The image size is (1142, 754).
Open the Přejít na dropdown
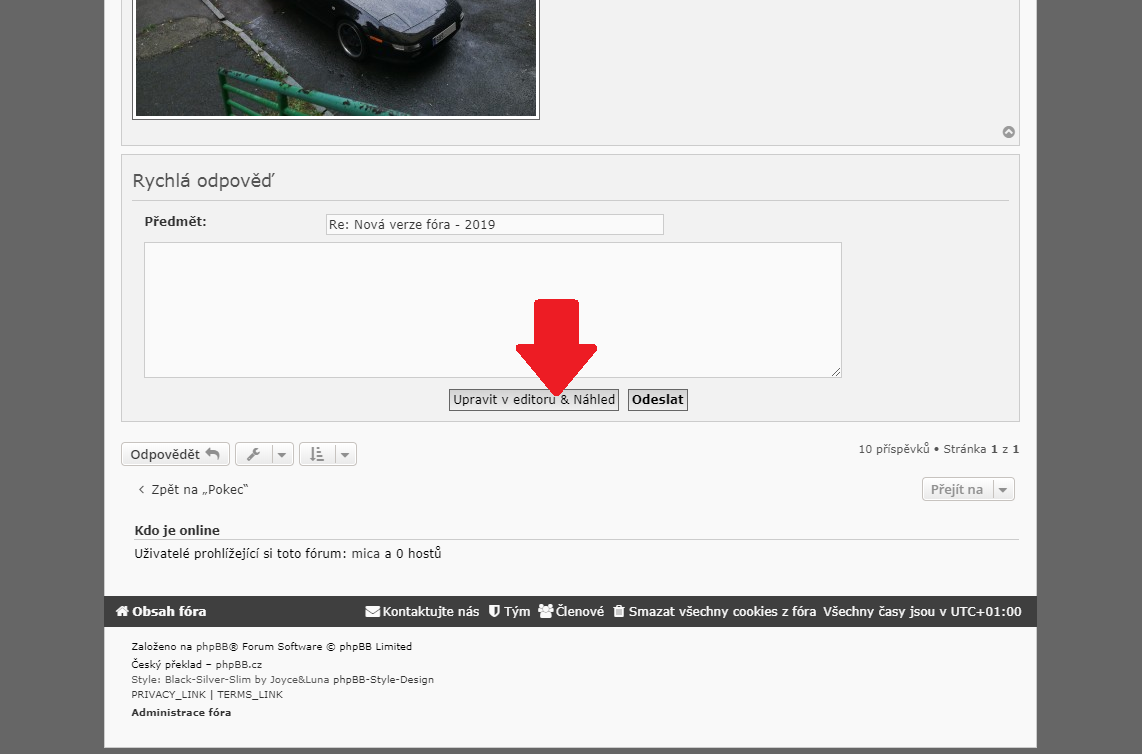click(x=967, y=489)
